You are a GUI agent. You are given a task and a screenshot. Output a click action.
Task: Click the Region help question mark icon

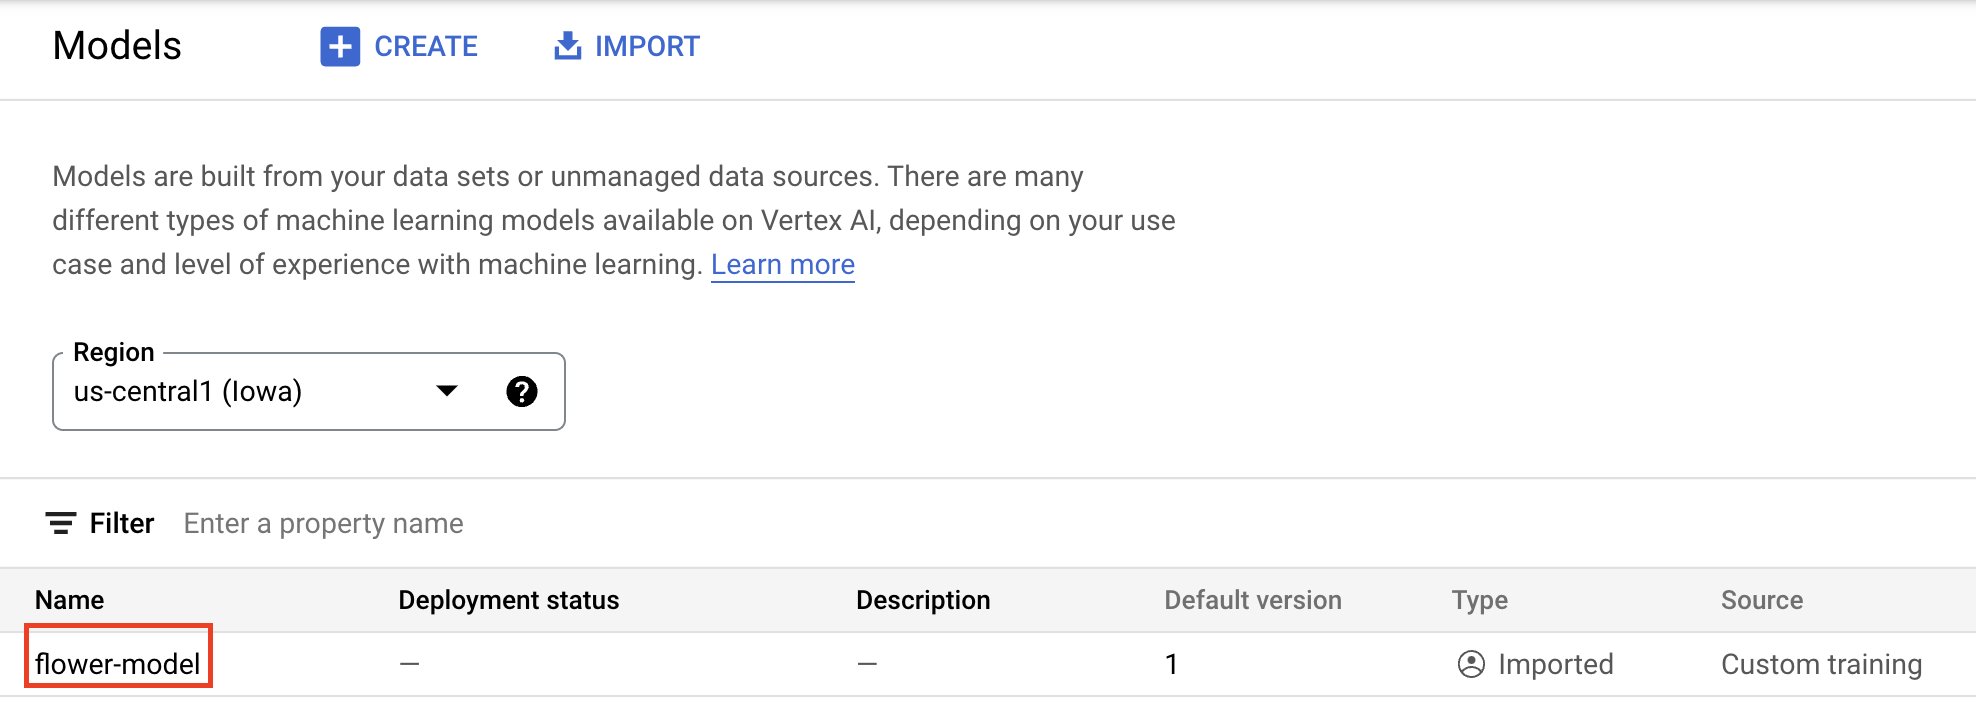[521, 392]
